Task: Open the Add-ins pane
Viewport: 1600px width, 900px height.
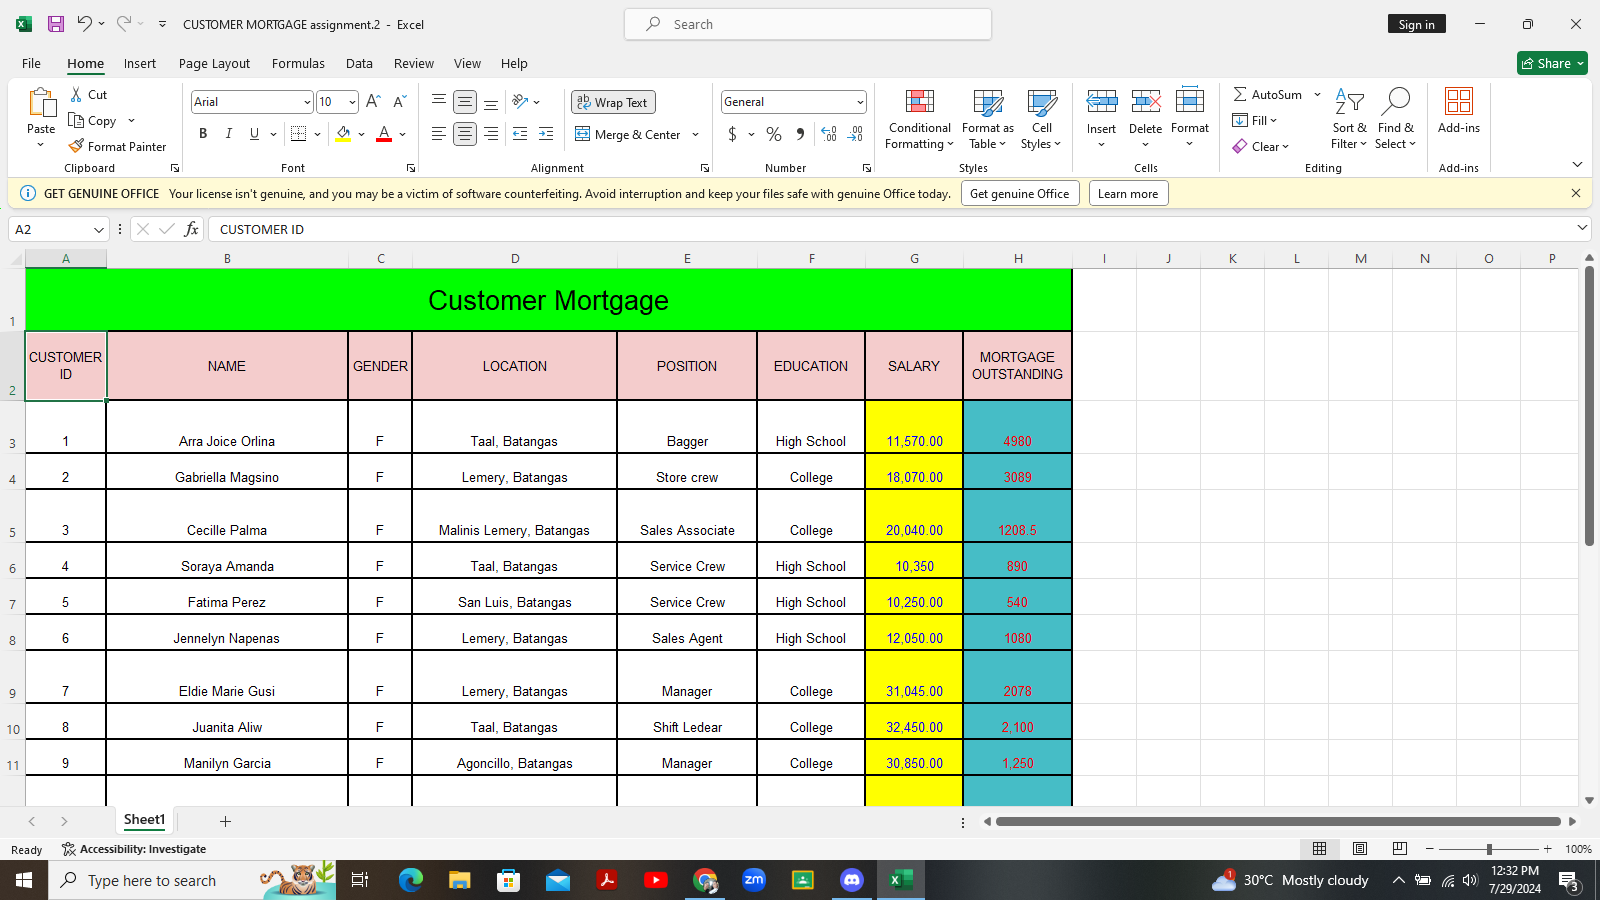Action: pyautogui.click(x=1459, y=111)
